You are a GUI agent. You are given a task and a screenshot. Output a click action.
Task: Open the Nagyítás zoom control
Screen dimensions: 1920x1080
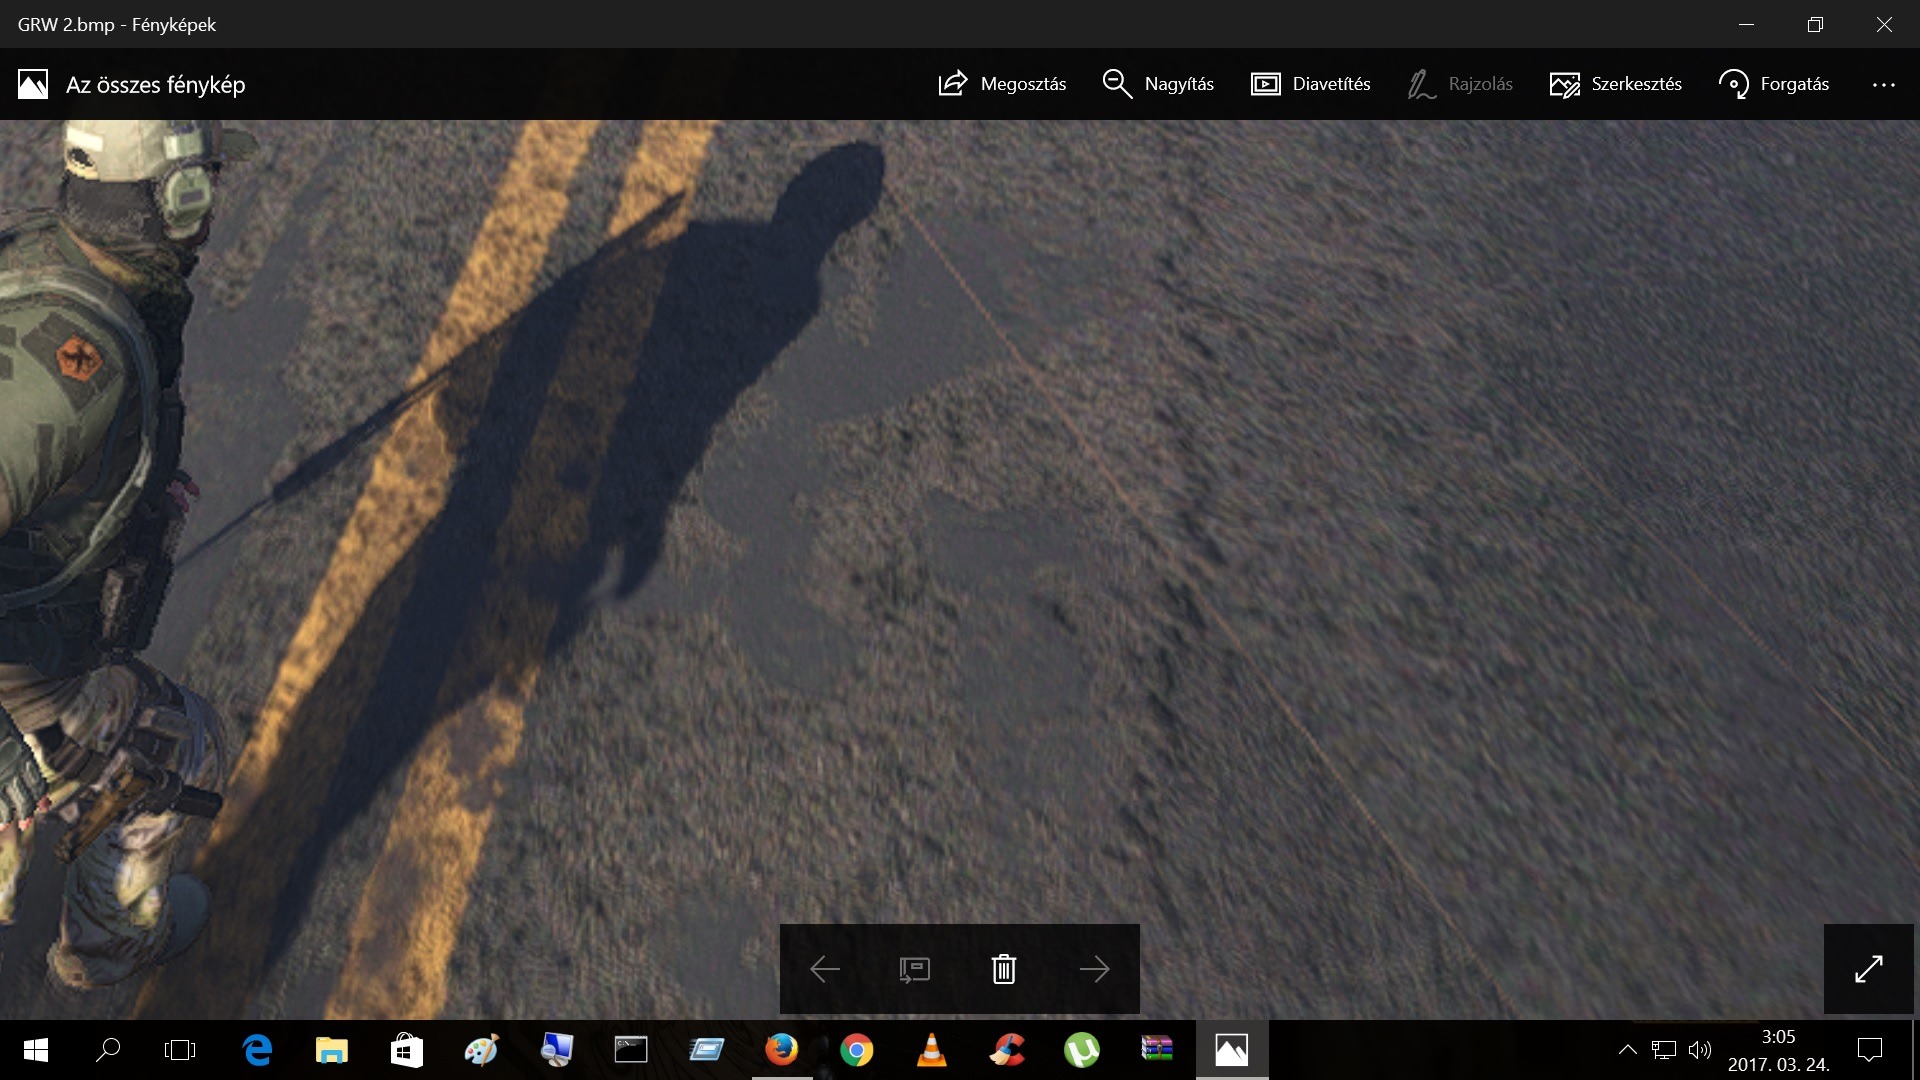(1158, 84)
